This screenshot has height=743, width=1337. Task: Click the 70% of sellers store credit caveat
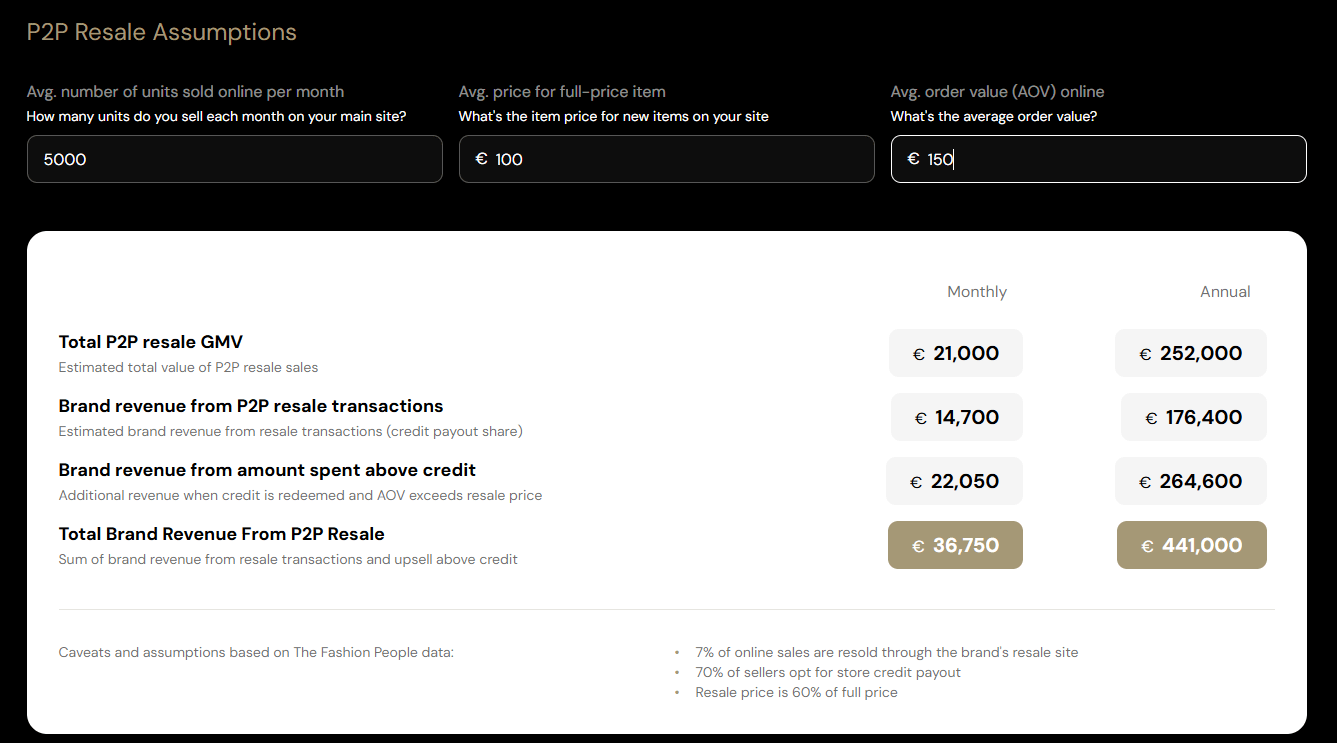(x=827, y=672)
